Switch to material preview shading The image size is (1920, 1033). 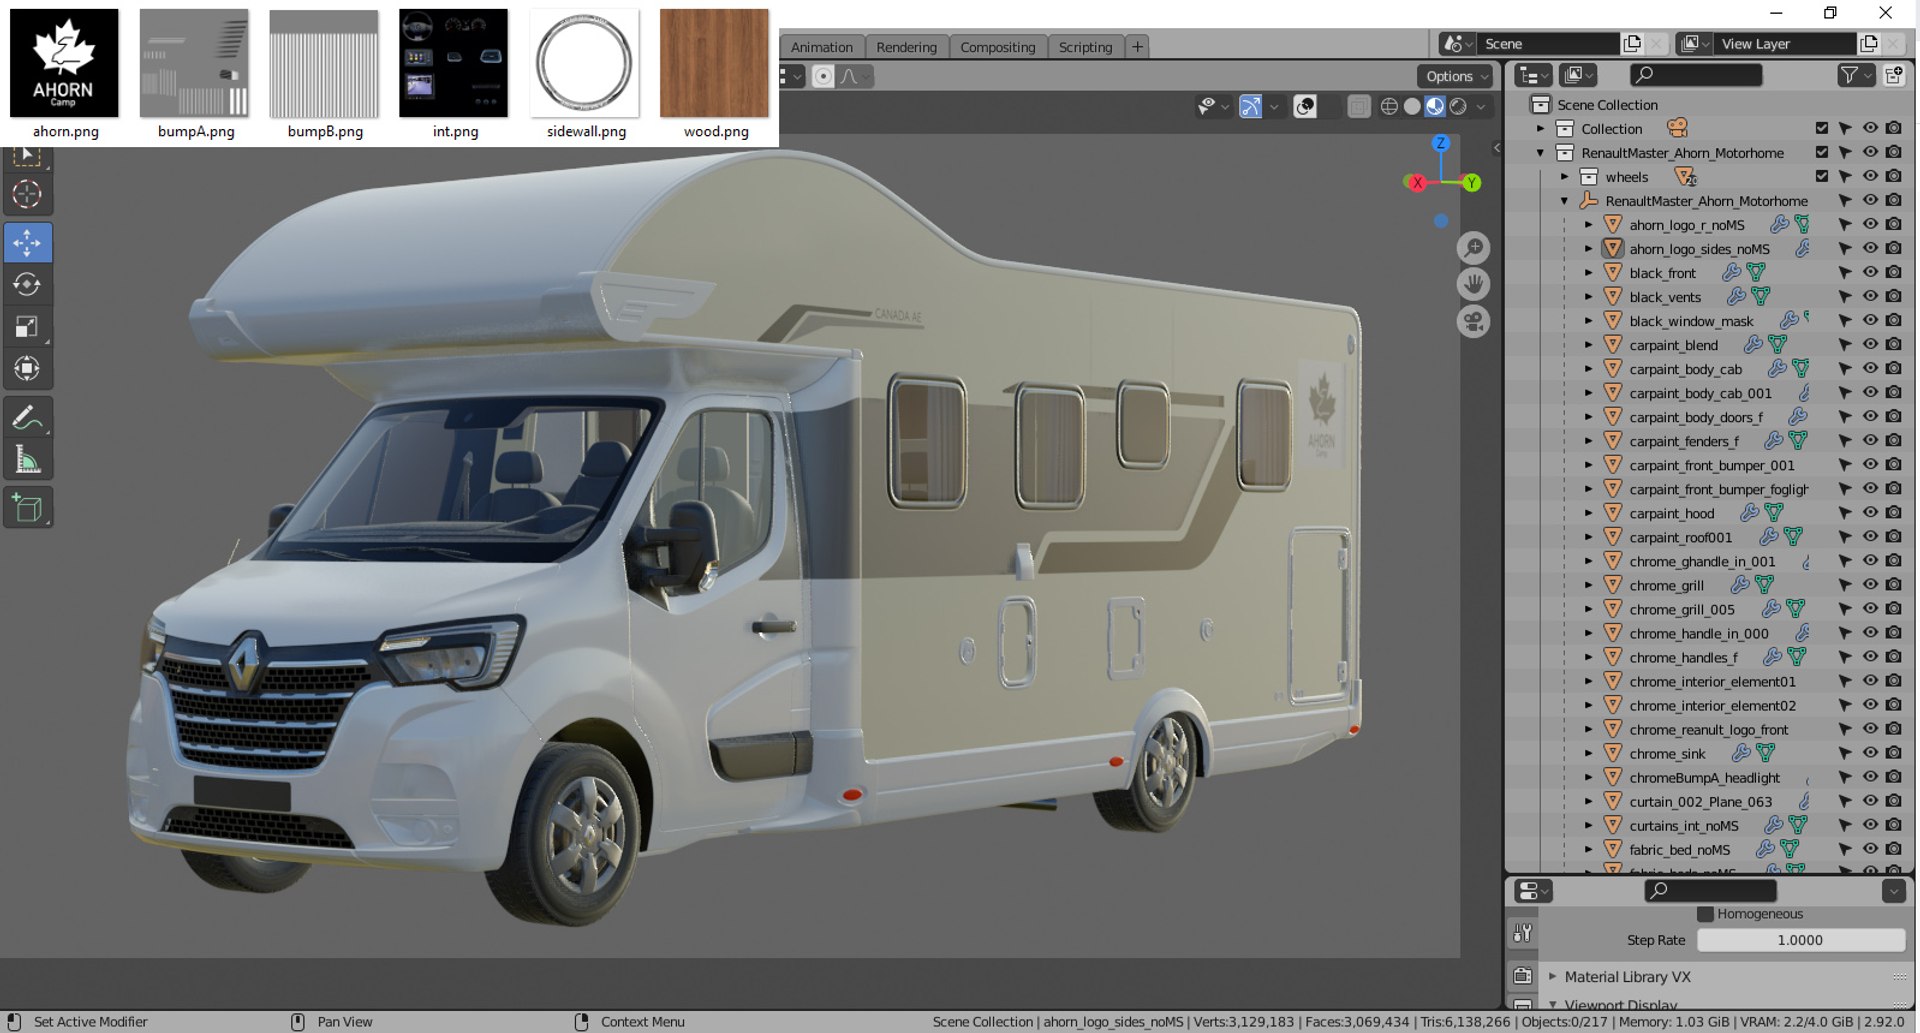1435,106
